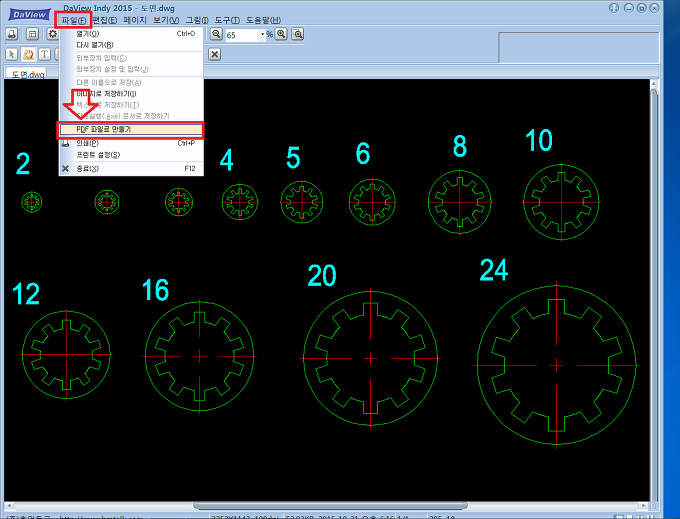Screen dimensions: 680x519
Task: Switch to the 도면.dwg document tab
Action: pos(28,74)
